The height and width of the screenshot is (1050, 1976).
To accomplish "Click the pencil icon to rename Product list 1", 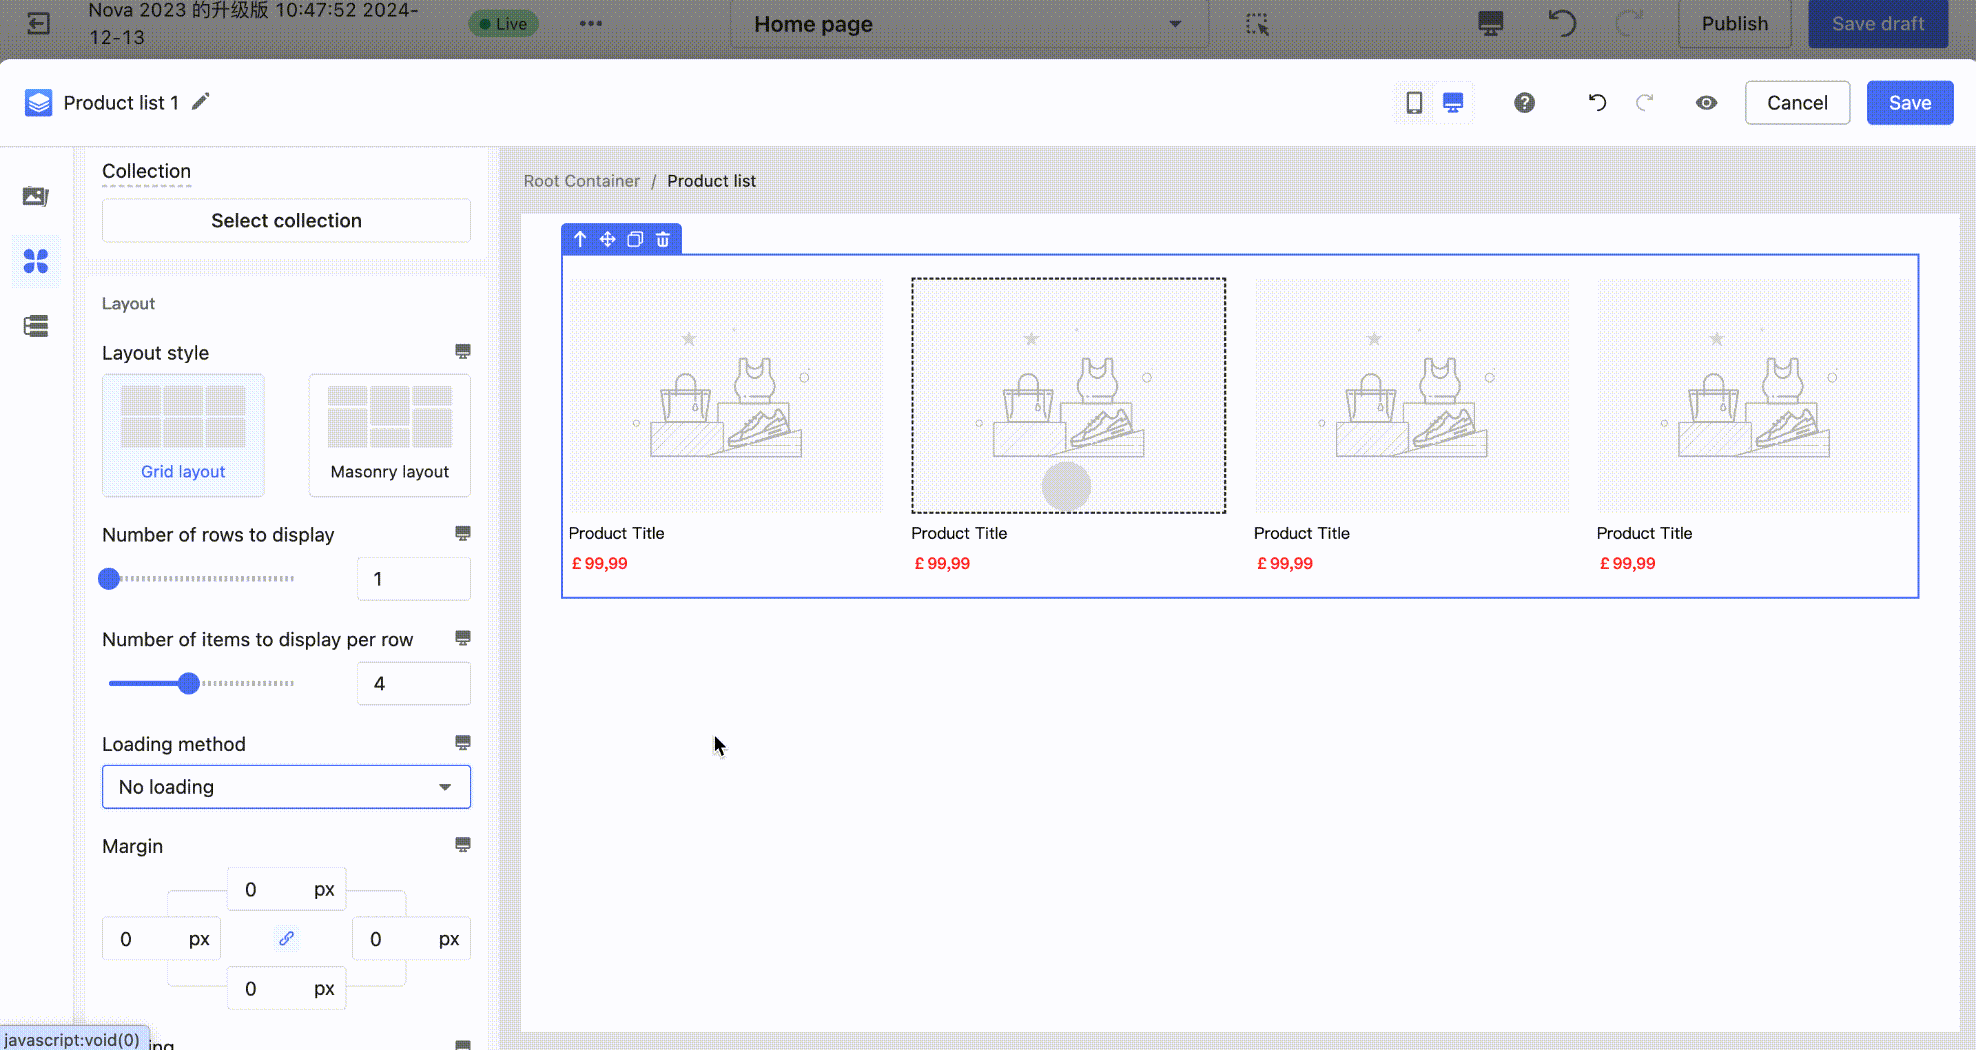I will 201,102.
